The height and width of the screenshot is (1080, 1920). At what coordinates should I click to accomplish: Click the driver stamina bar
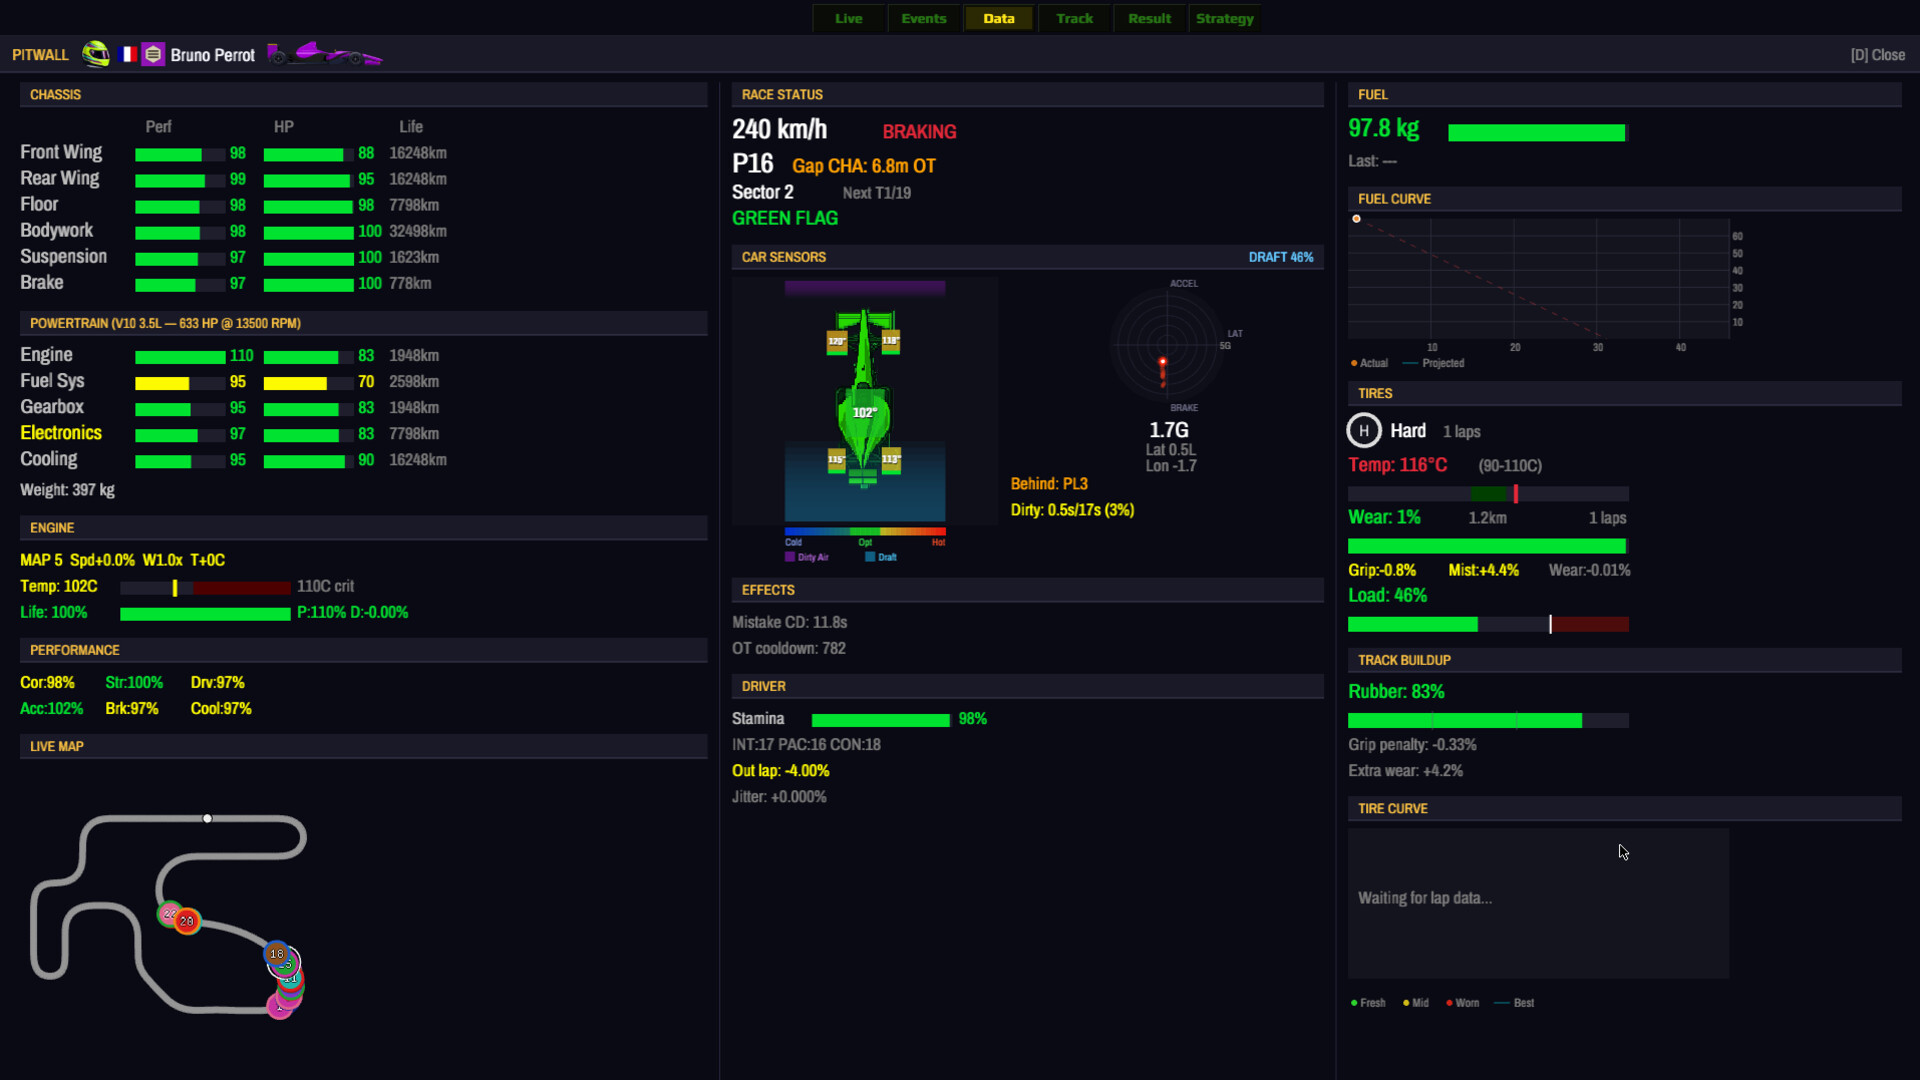(881, 720)
